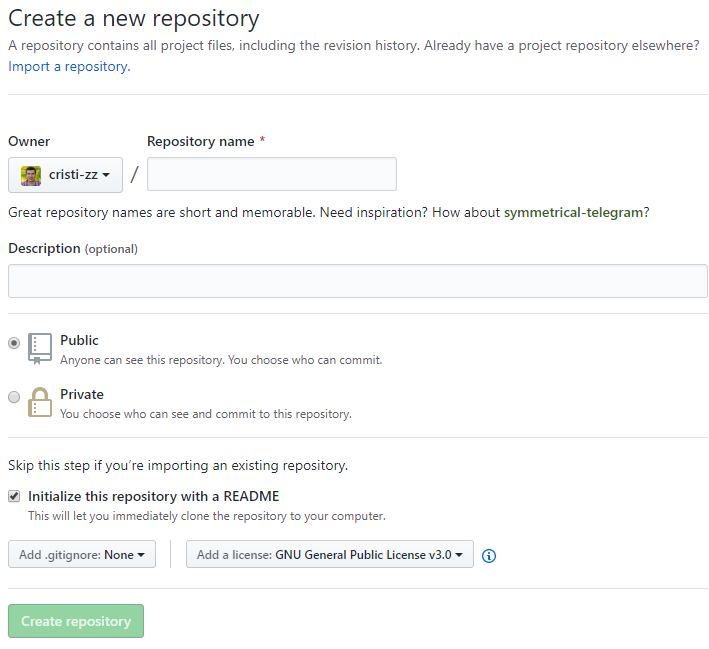The image size is (709, 649).
Task: Click the cristi-zz owner avatar image
Action: pyautogui.click(x=31, y=175)
